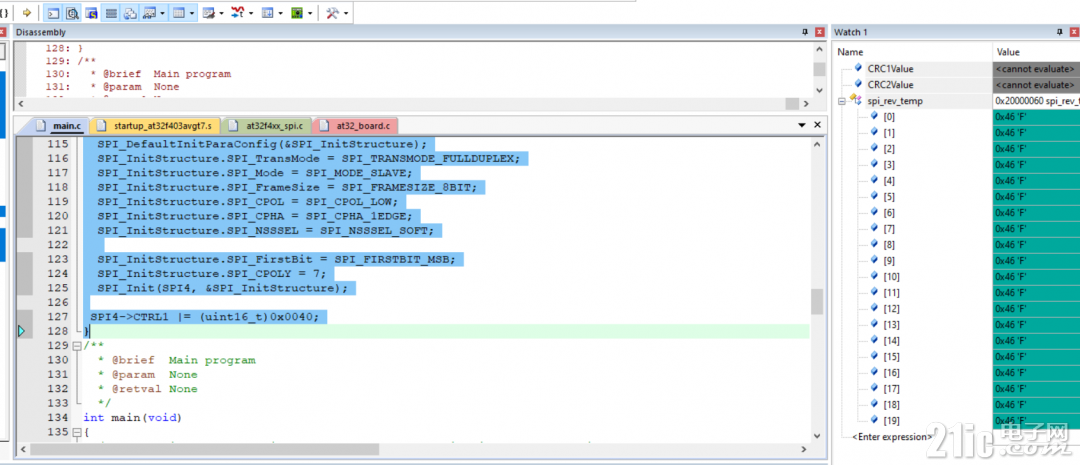Click the array icon beside spi_rev_temp

point(855,101)
